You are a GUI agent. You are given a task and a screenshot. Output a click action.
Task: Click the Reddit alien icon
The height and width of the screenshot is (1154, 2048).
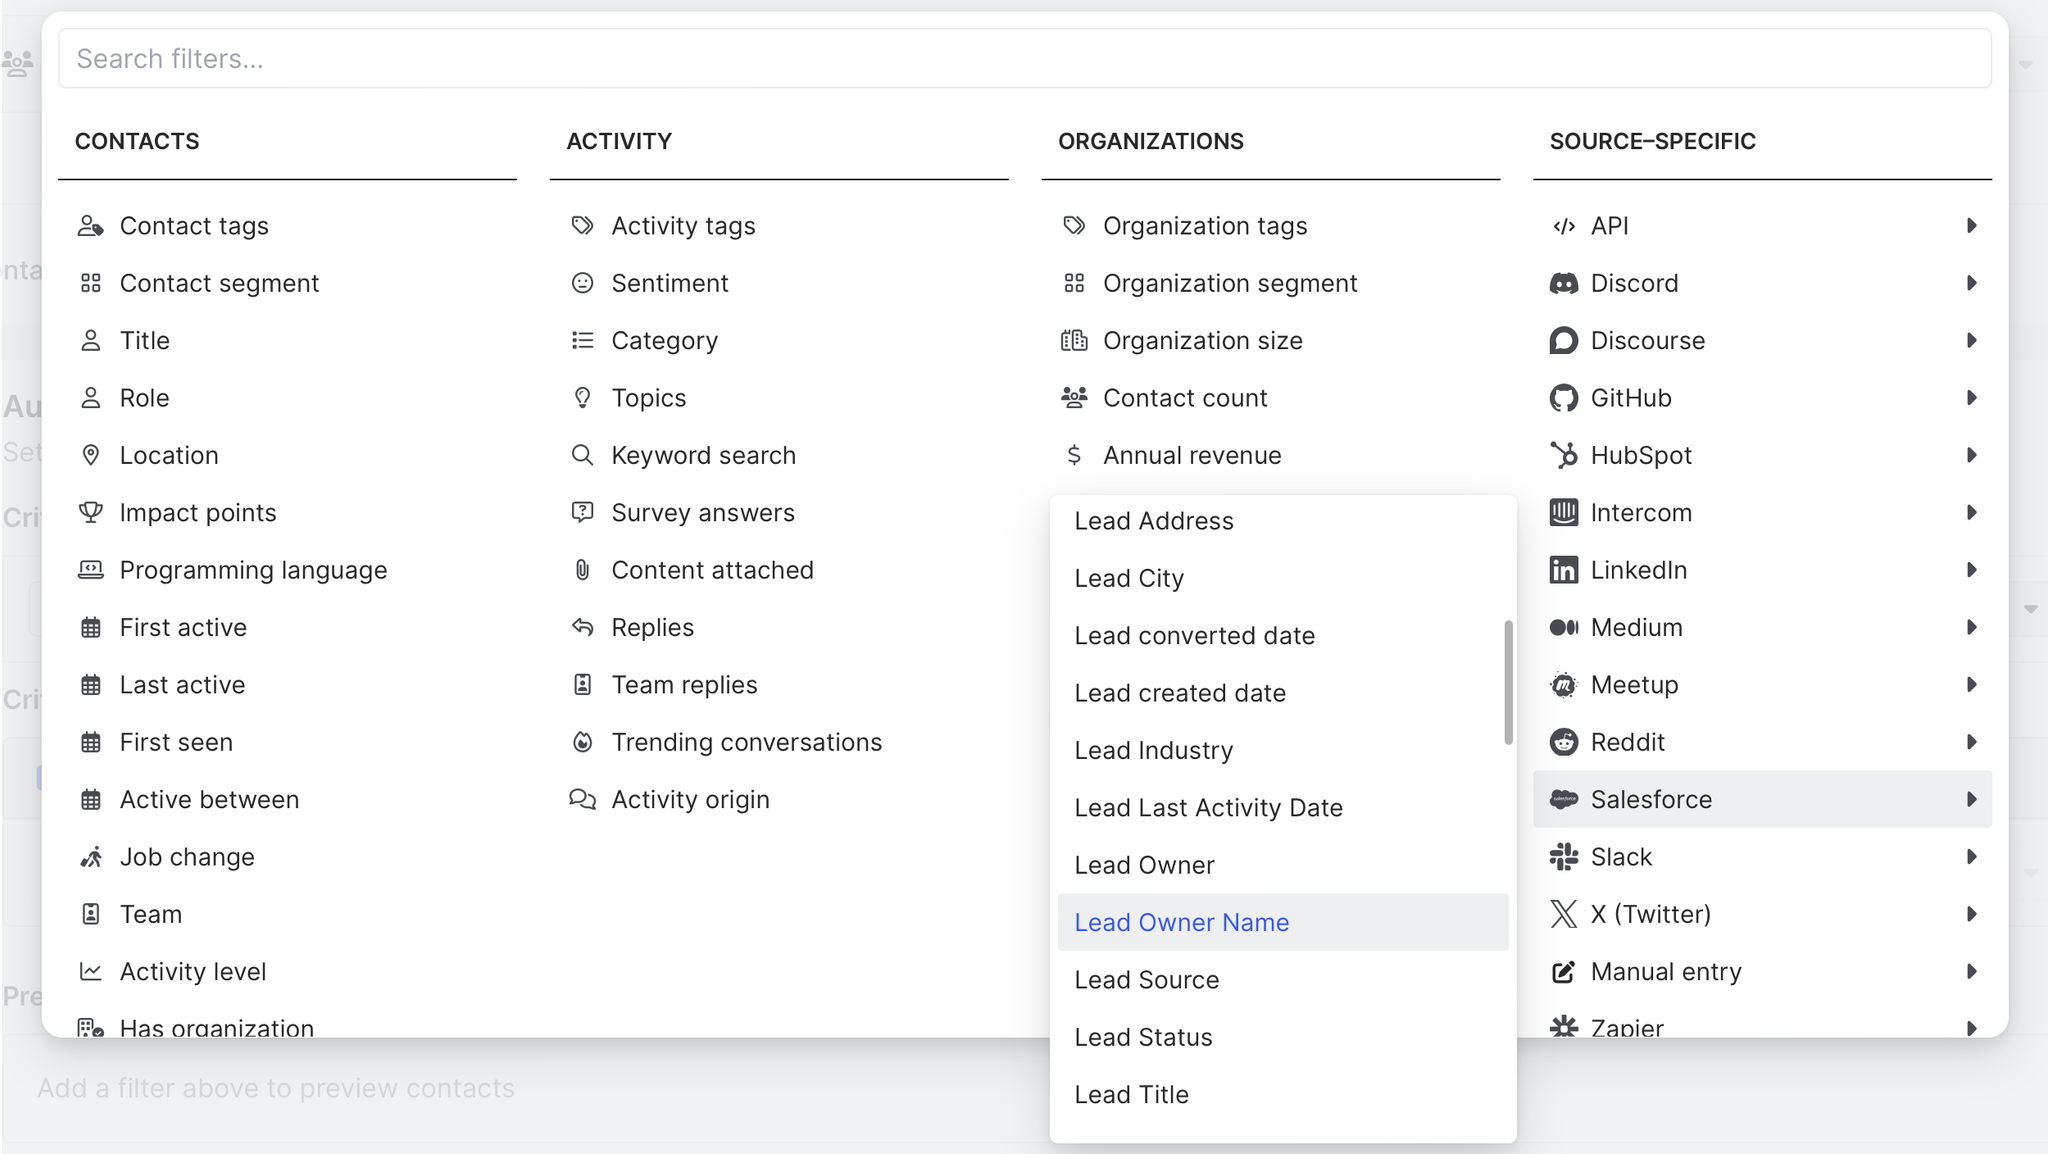[1563, 742]
